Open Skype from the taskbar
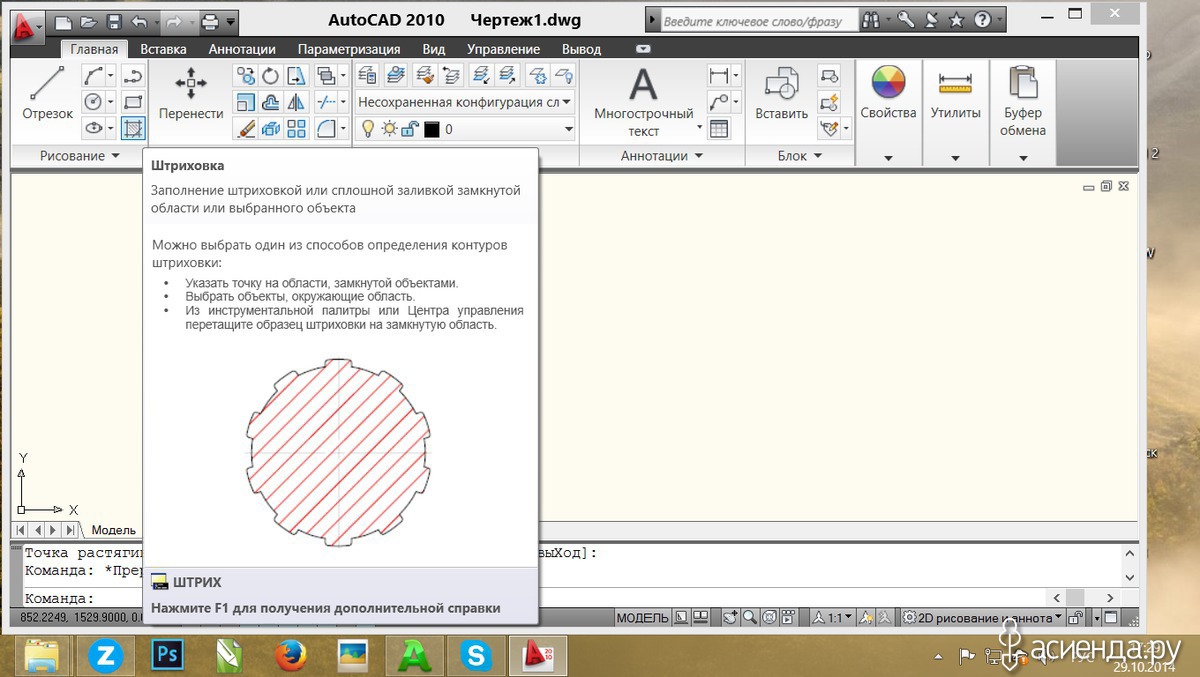Screen dimensions: 1200x677 pyautogui.click(x=477, y=655)
